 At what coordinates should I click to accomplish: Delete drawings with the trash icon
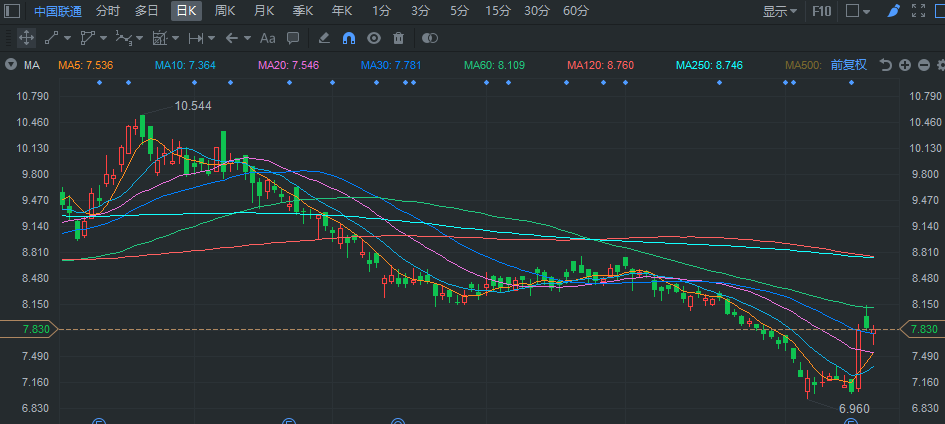click(x=398, y=38)
